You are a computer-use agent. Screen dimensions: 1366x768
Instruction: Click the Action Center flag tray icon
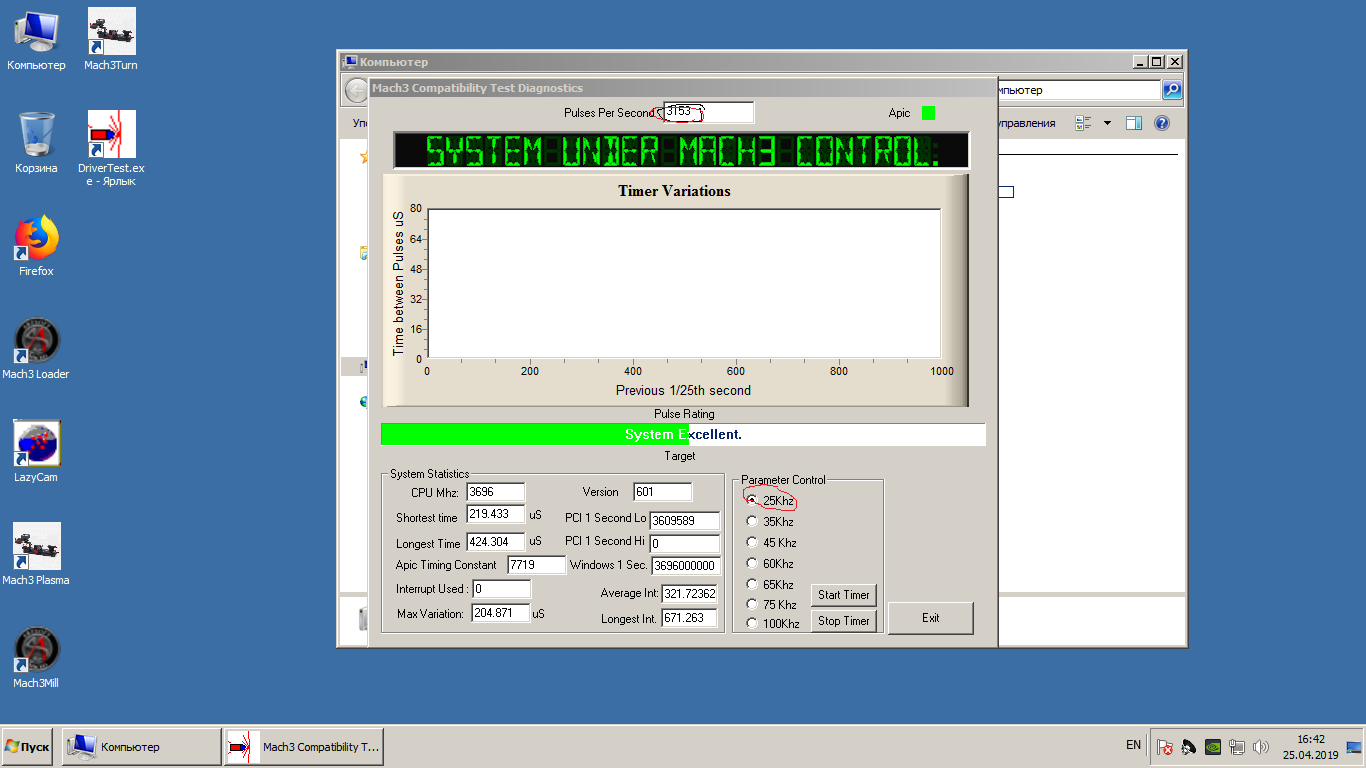[x=1165, y=747]
